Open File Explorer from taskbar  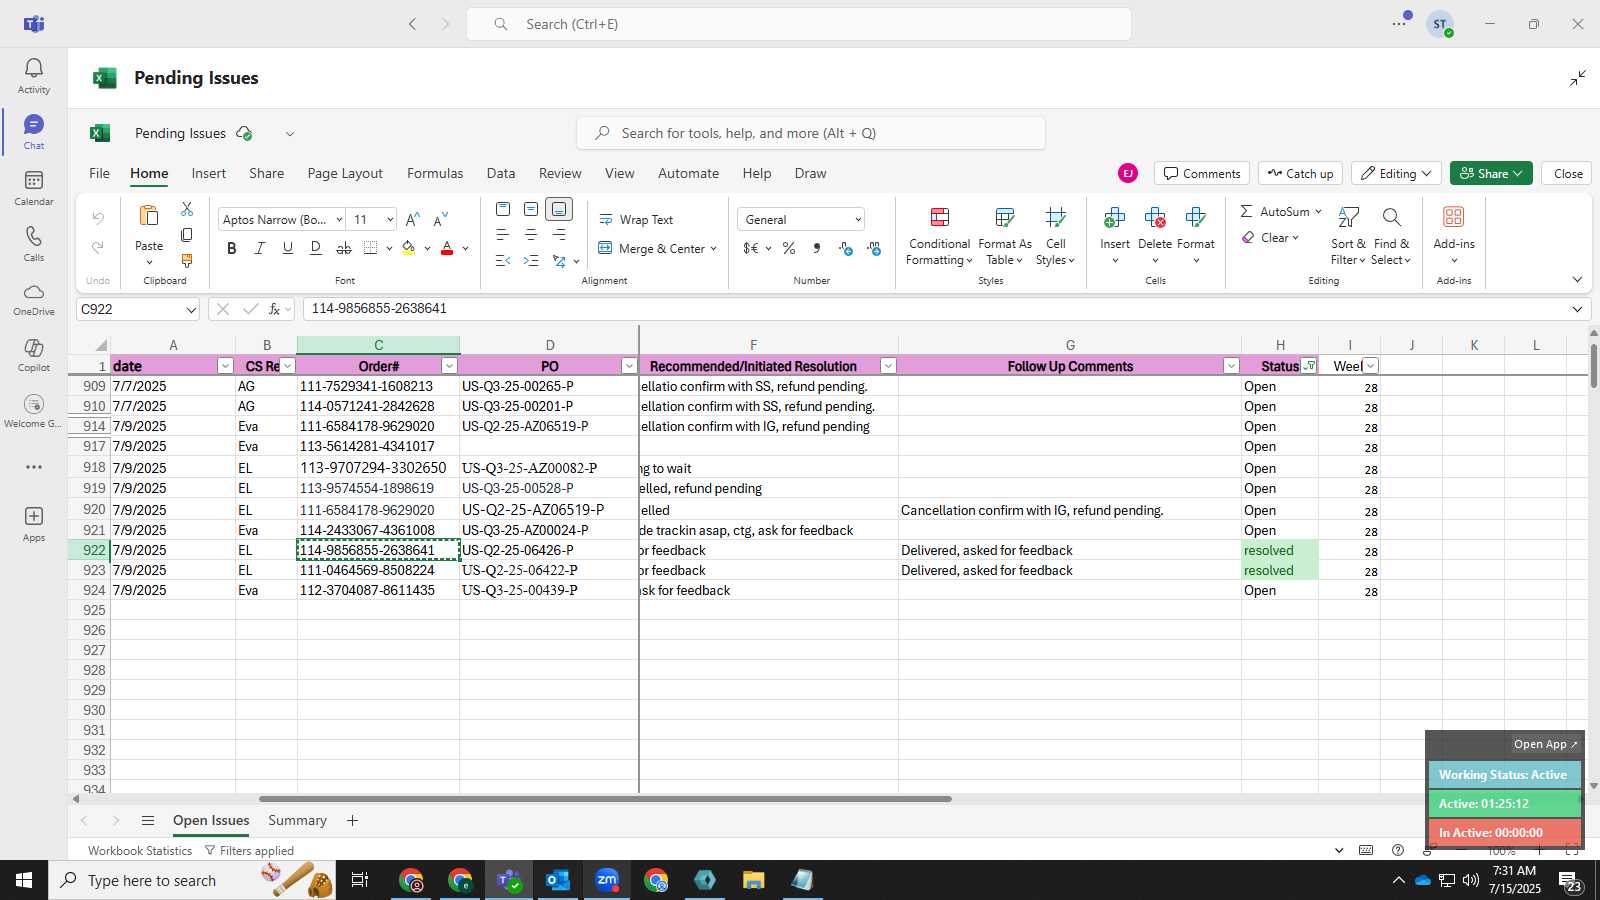[x=753, y=880]
